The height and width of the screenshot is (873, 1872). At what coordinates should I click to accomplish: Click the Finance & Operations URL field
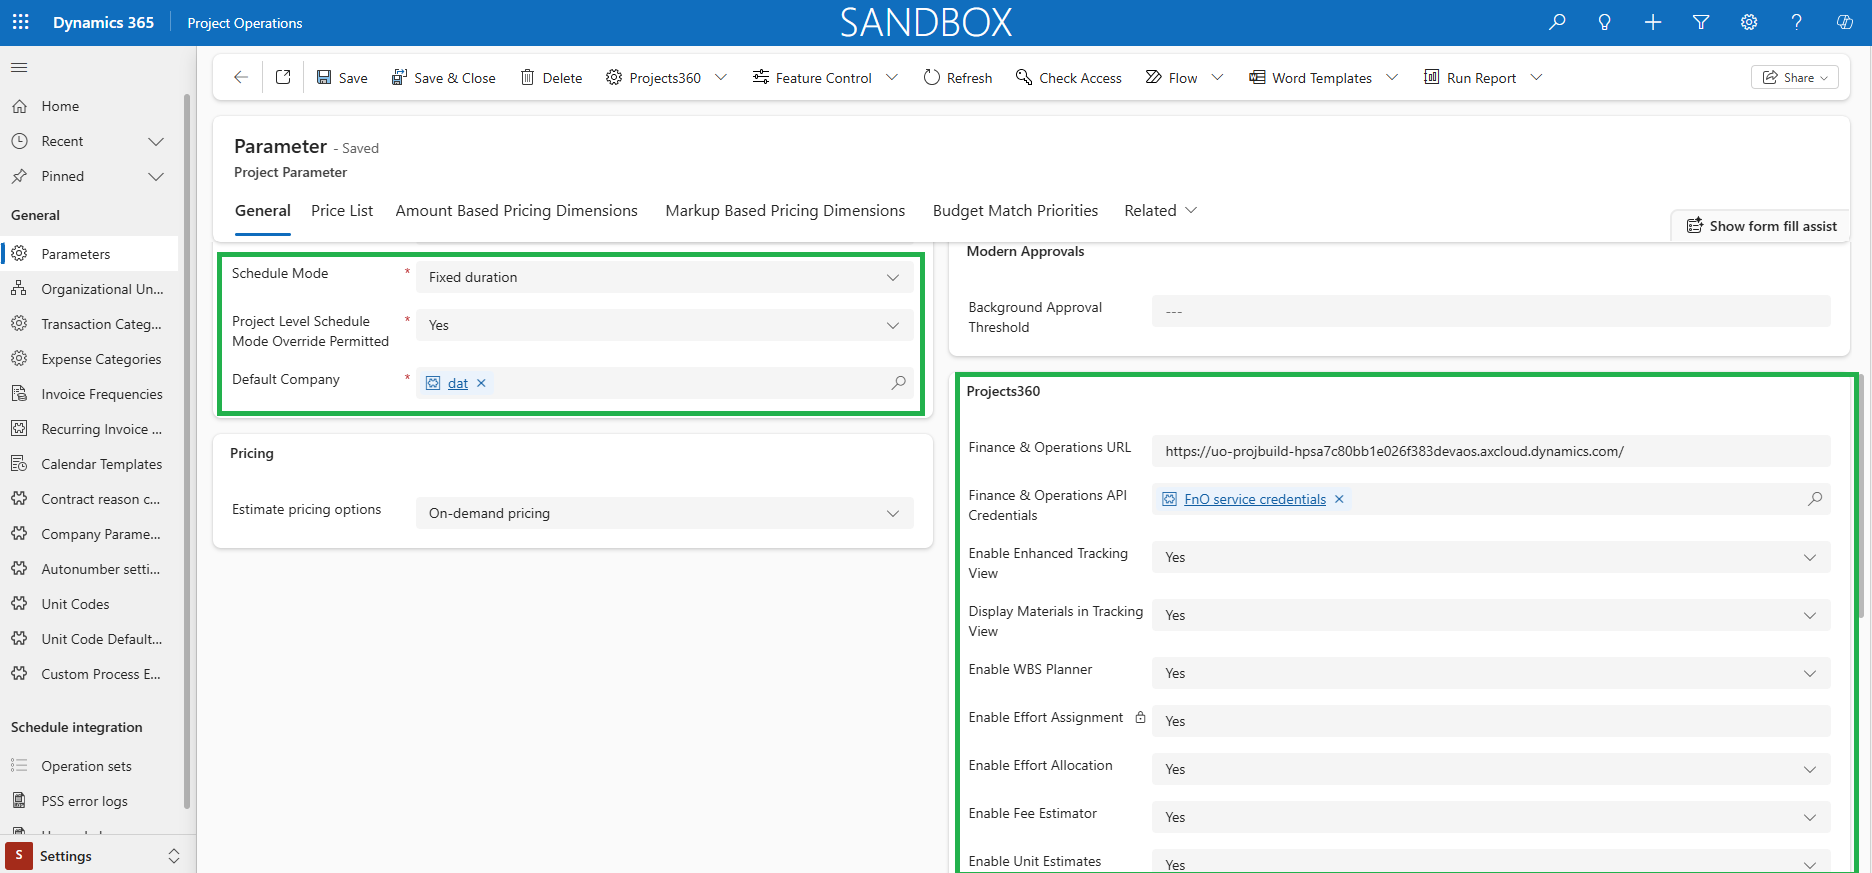click(1491, 451)
